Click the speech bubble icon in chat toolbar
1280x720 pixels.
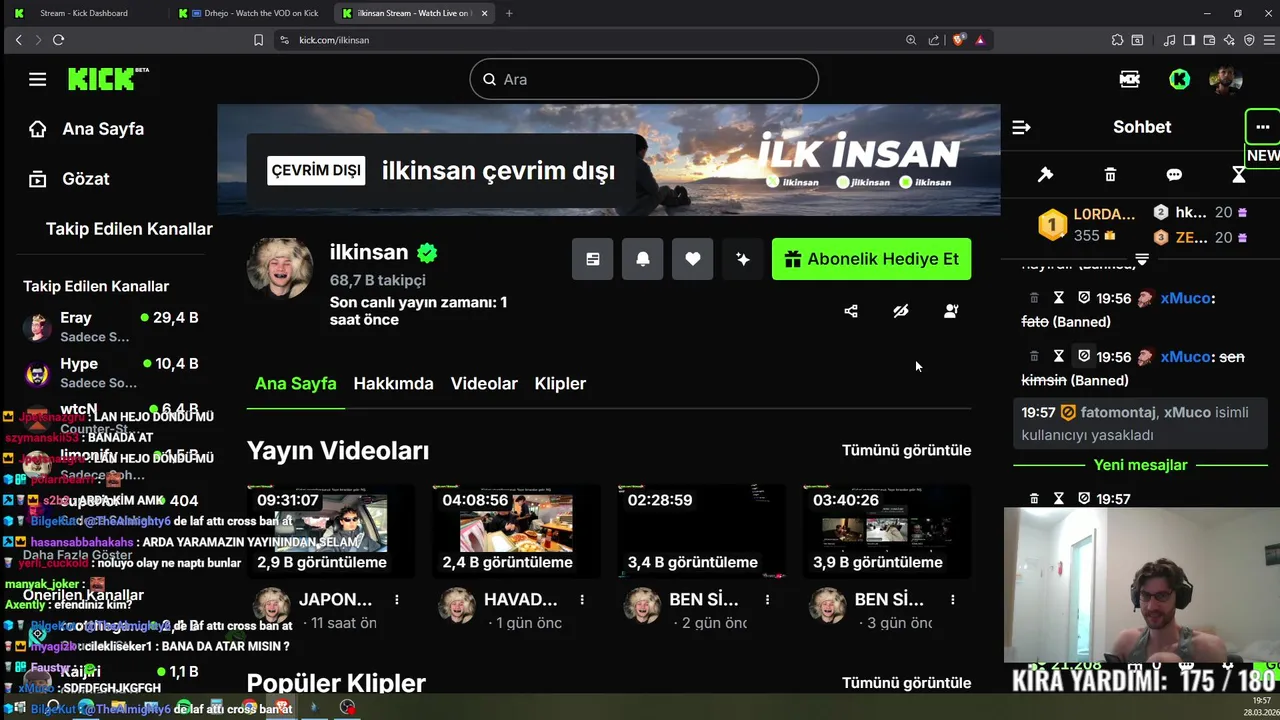pos(1174,175)
